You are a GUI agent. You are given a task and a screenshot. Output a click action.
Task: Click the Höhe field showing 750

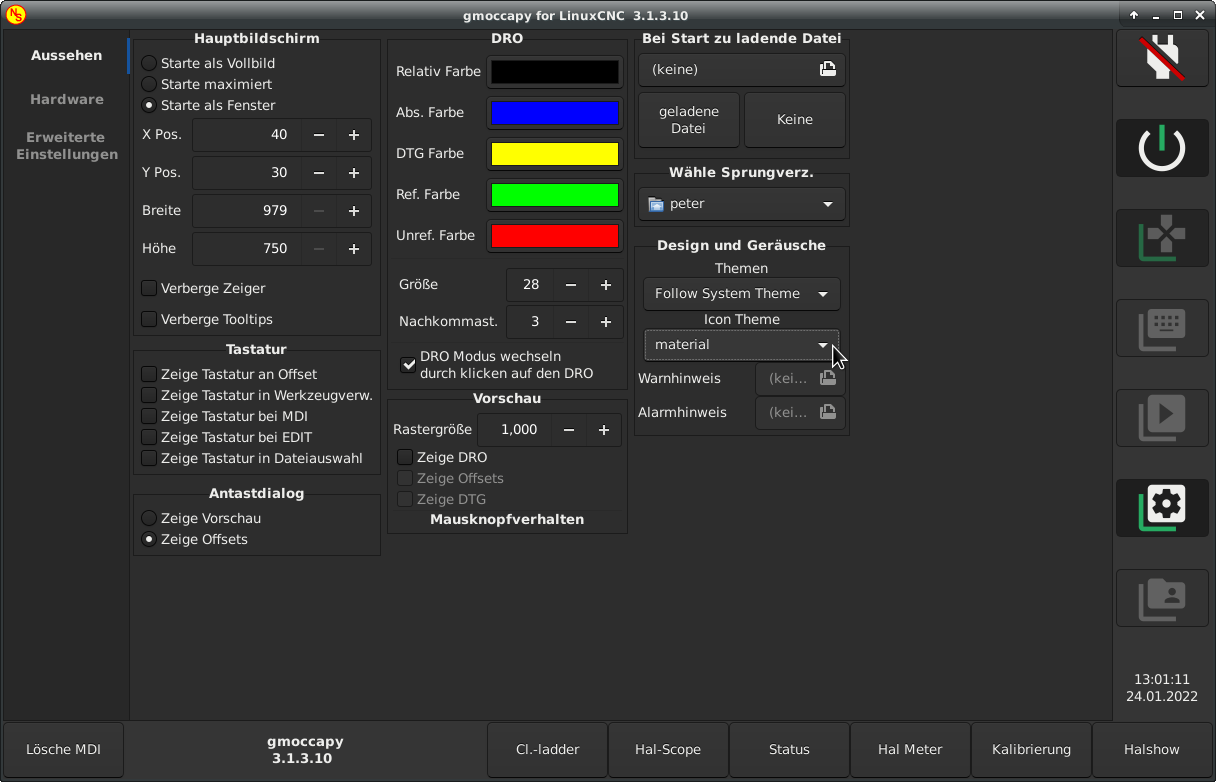[x=247, y=249]
